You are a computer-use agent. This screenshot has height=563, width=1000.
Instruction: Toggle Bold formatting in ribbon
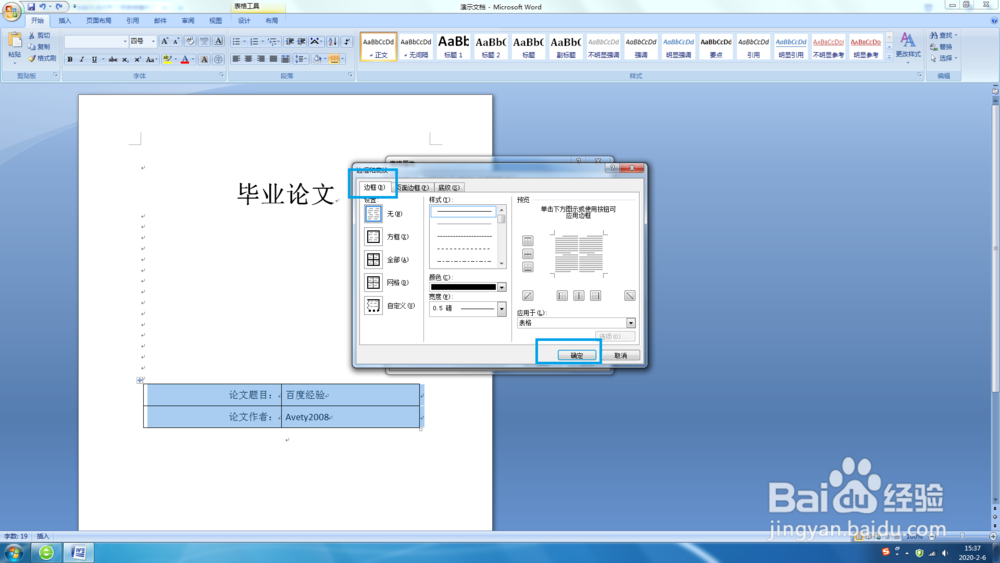point(70,59)
